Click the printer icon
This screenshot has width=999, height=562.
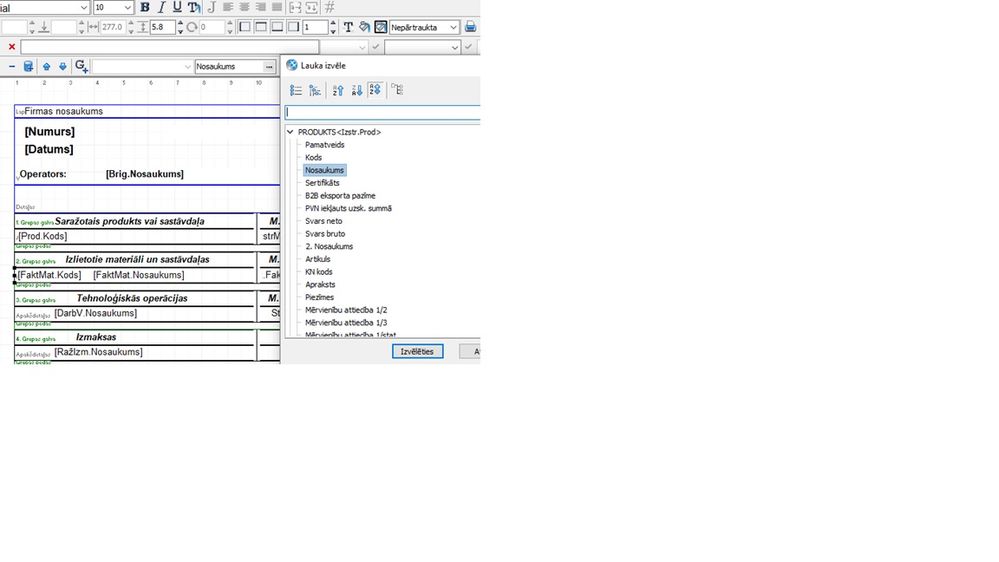[x=470, y=27]
